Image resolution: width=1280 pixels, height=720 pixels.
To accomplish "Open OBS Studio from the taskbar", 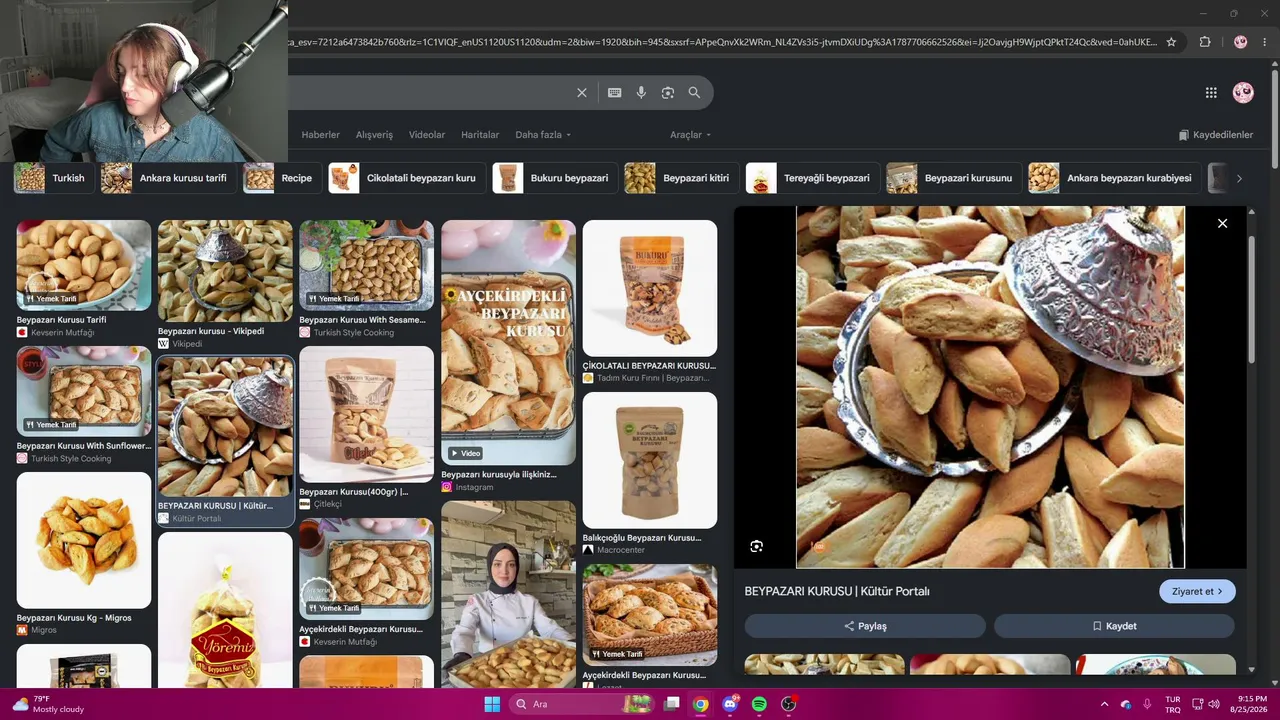I will pos(789,704).
